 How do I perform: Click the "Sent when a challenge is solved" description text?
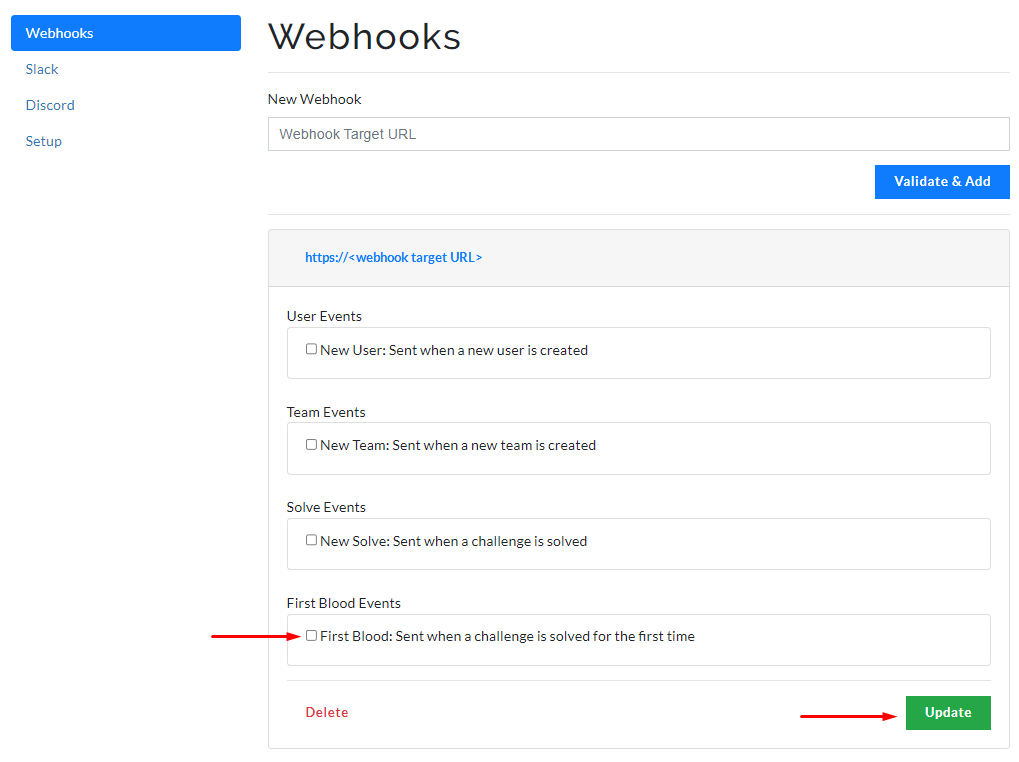point(490,541)
